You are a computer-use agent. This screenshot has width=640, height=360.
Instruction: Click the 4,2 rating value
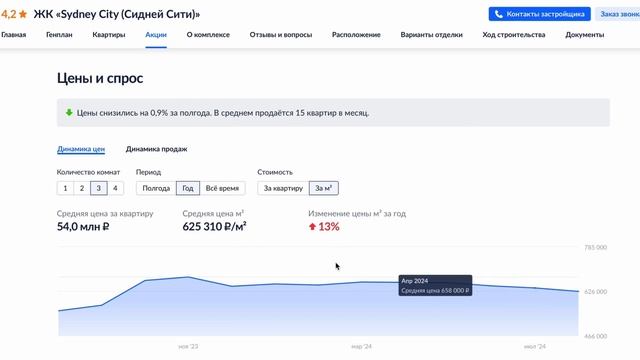[x=8, y=14]
